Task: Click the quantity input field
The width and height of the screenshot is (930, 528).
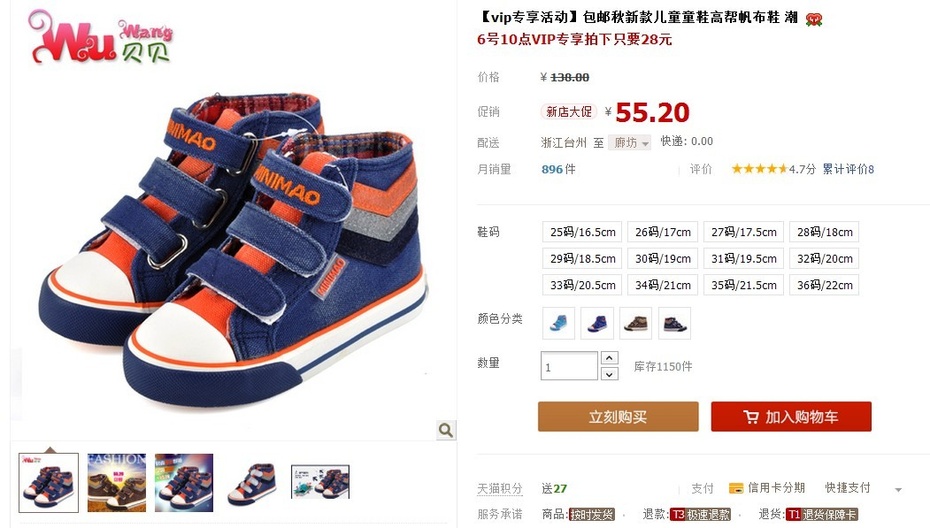Action: 569,365
